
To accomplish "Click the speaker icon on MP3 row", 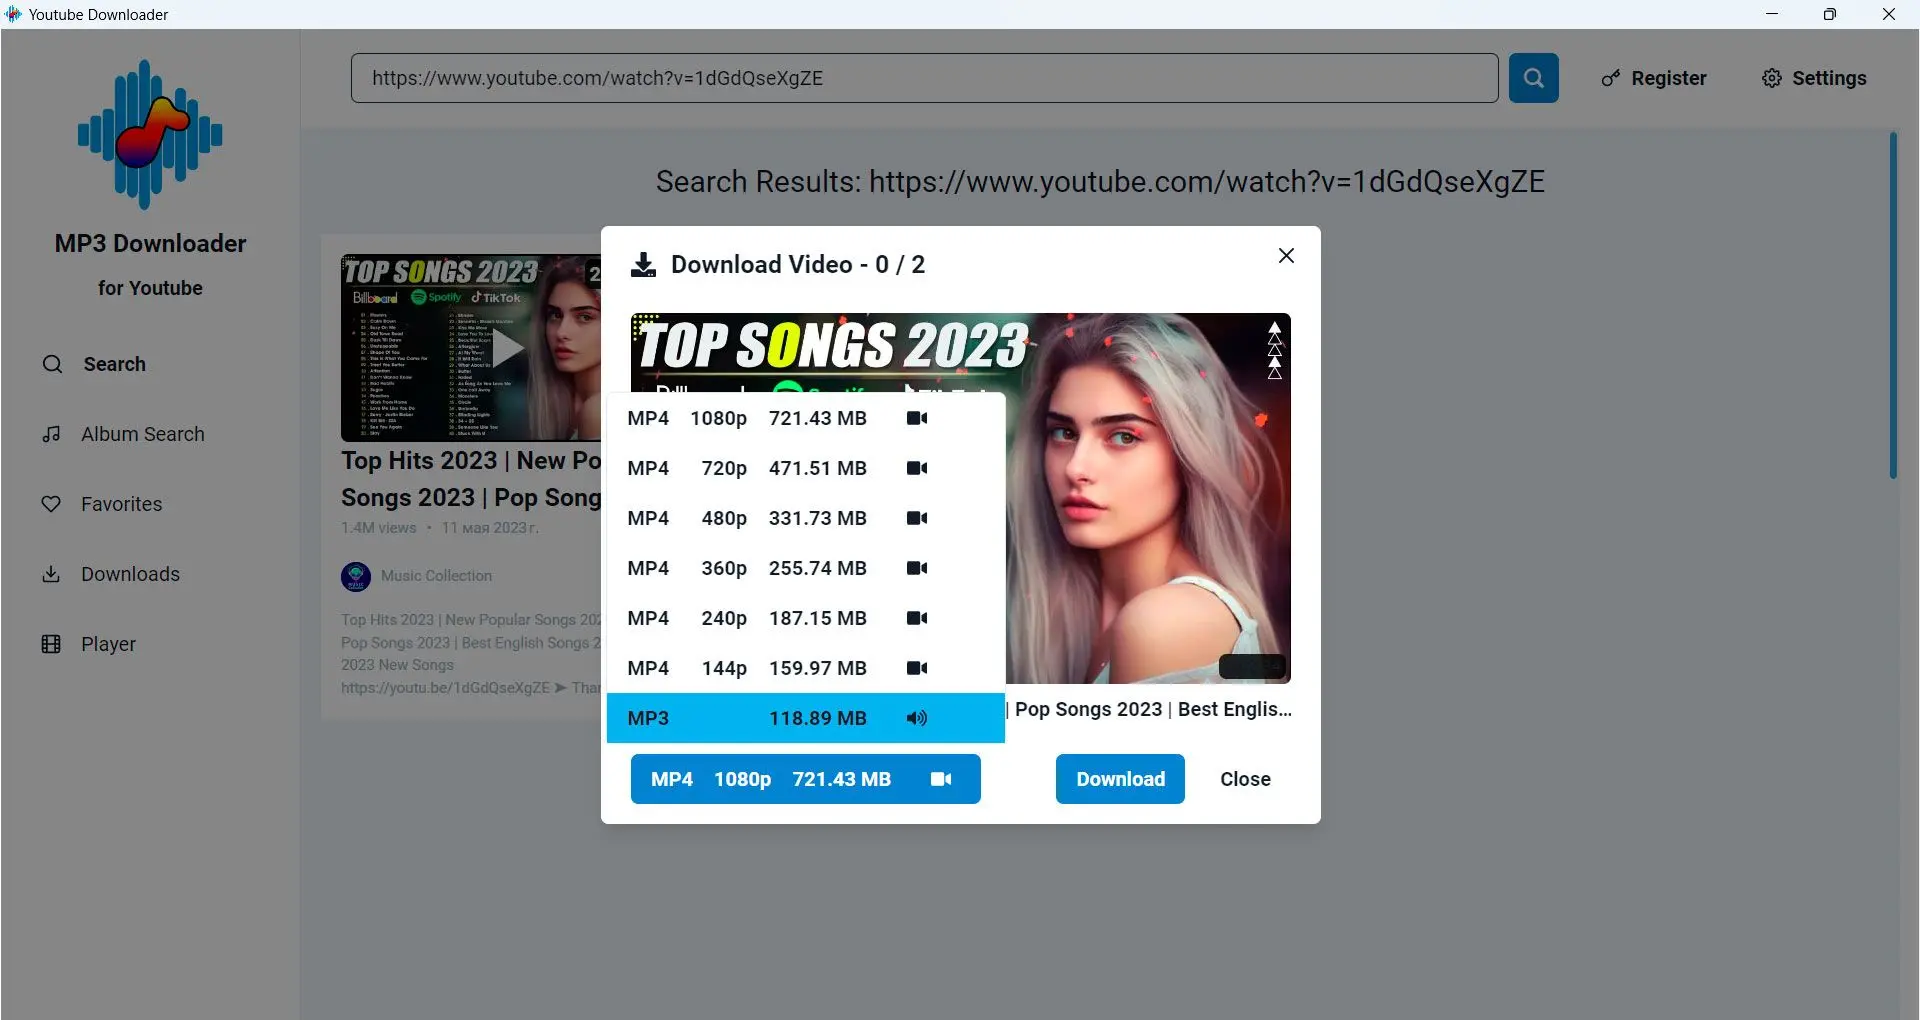I will [x=917, y=718].
